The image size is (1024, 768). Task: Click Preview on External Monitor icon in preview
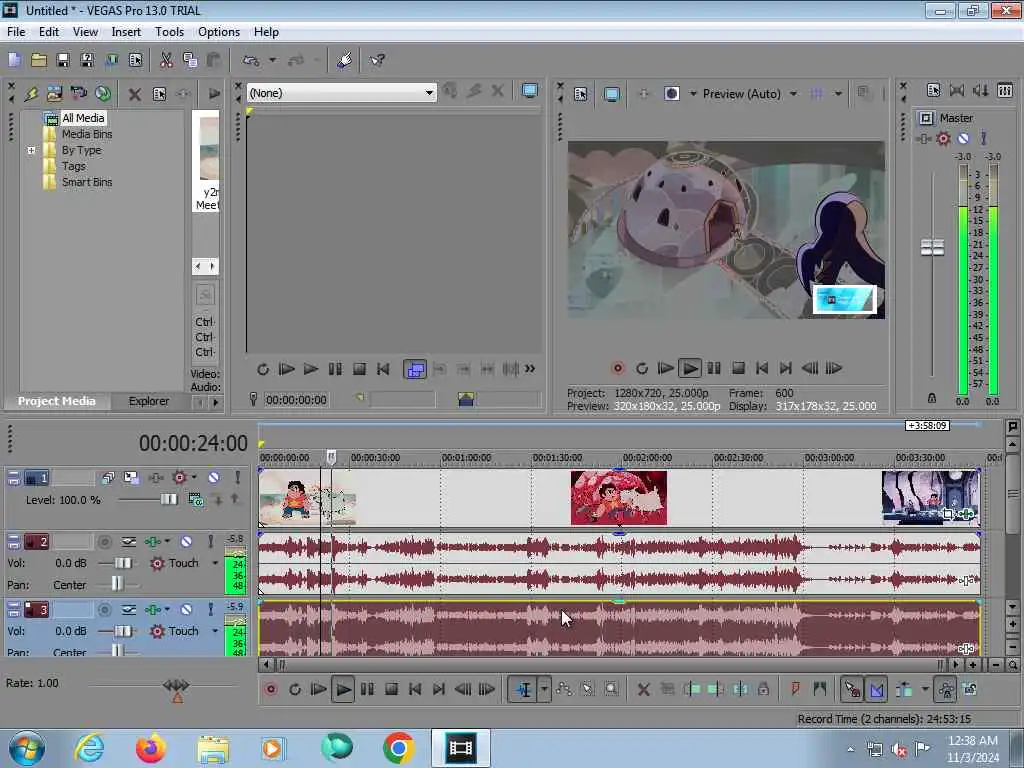point(611,94)
